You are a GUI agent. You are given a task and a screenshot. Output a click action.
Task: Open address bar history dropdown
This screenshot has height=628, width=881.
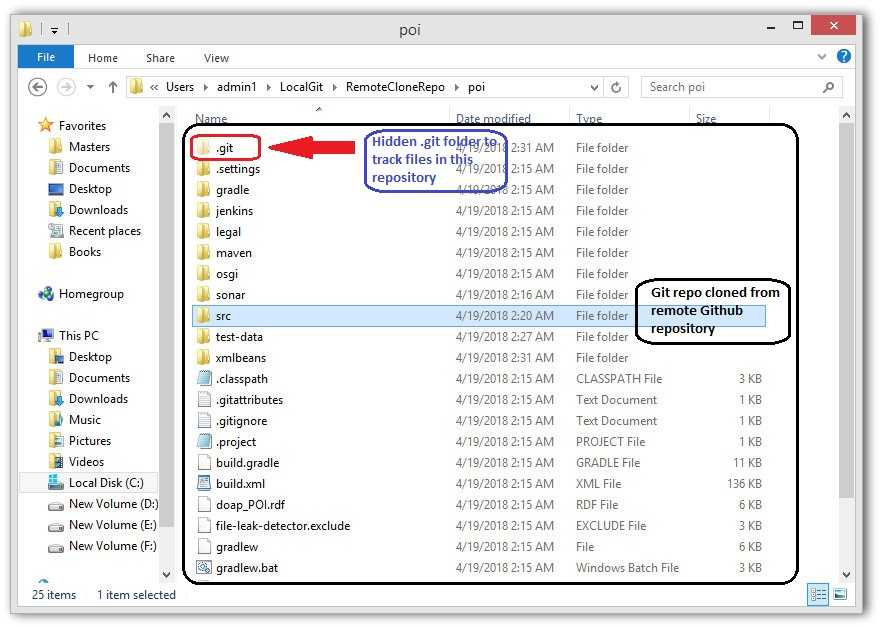click(x=595, y=87)
